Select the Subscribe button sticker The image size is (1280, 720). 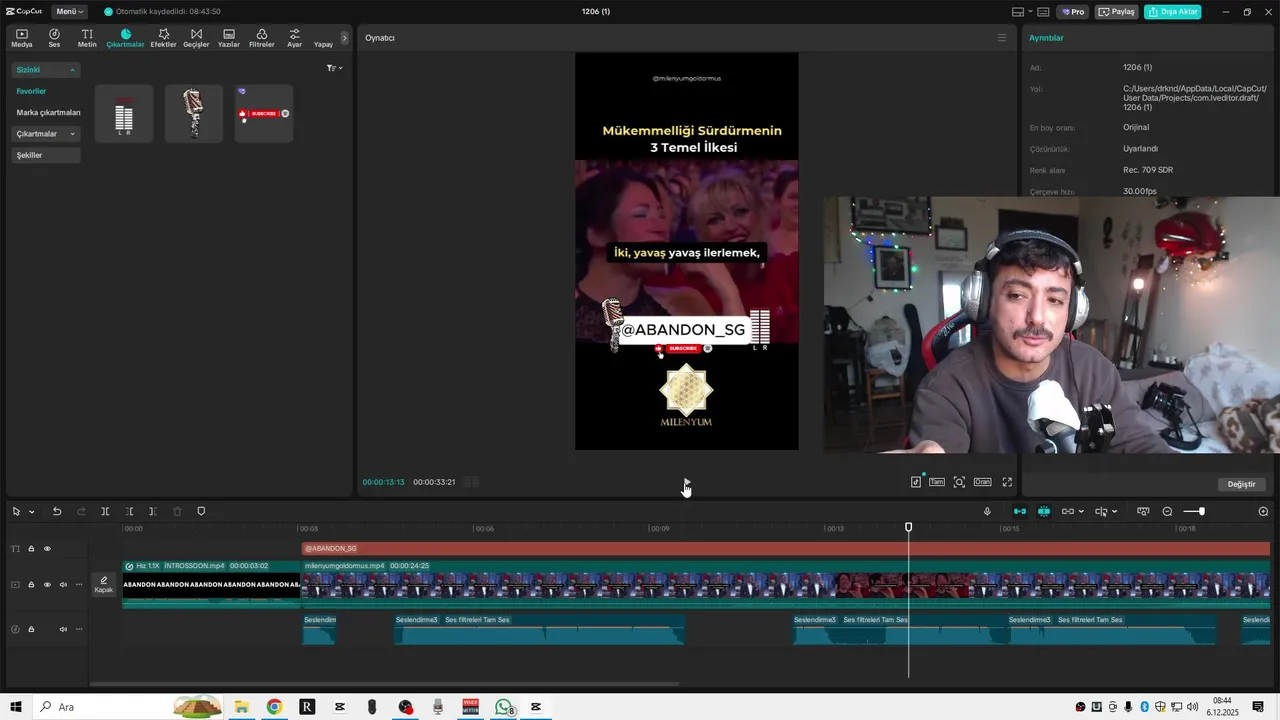[264, 113]
